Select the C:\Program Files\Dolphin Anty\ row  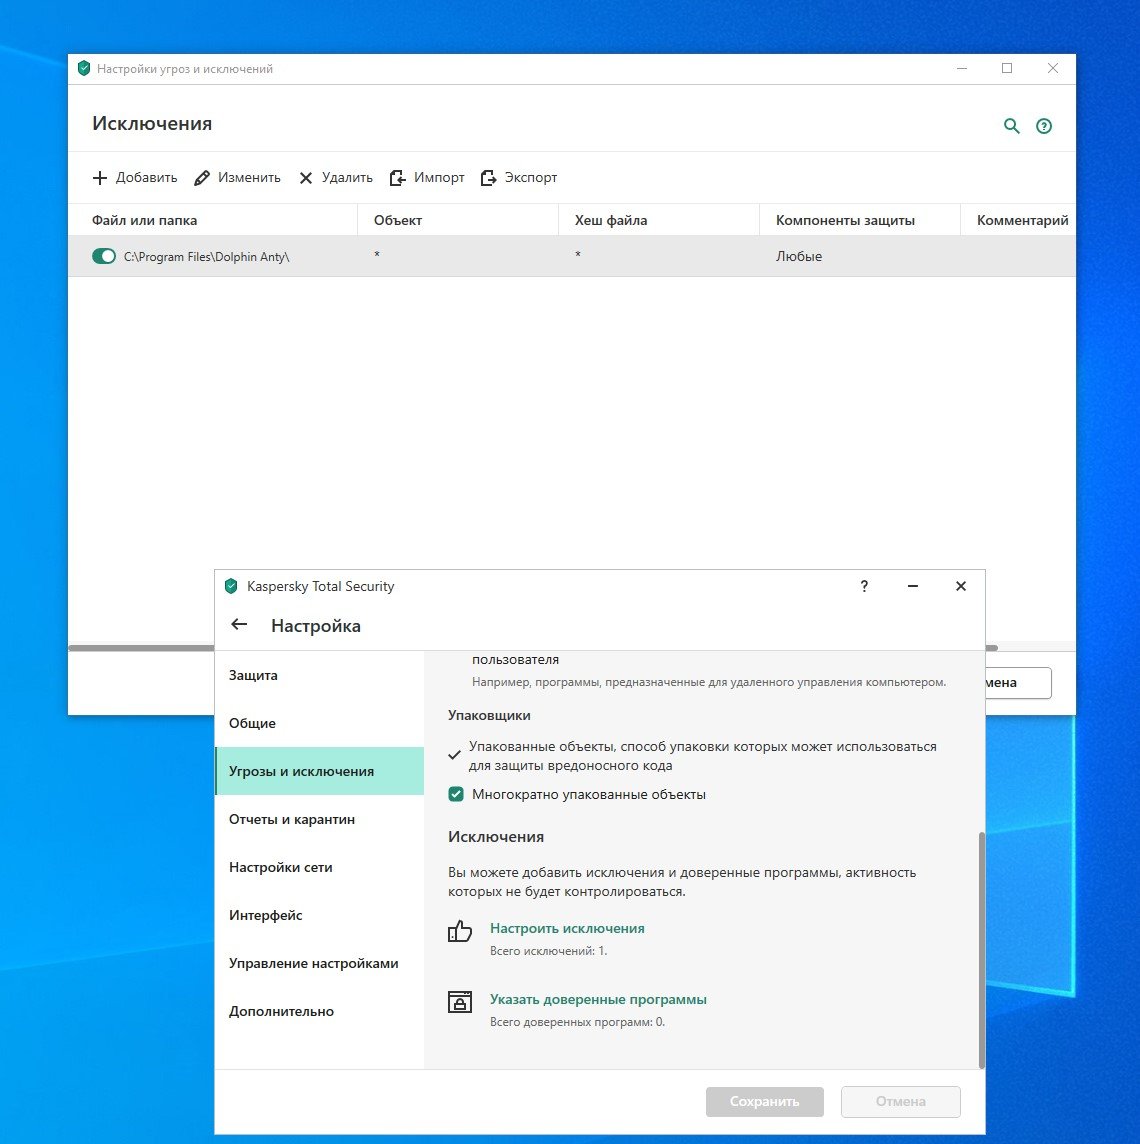(571, 256)
